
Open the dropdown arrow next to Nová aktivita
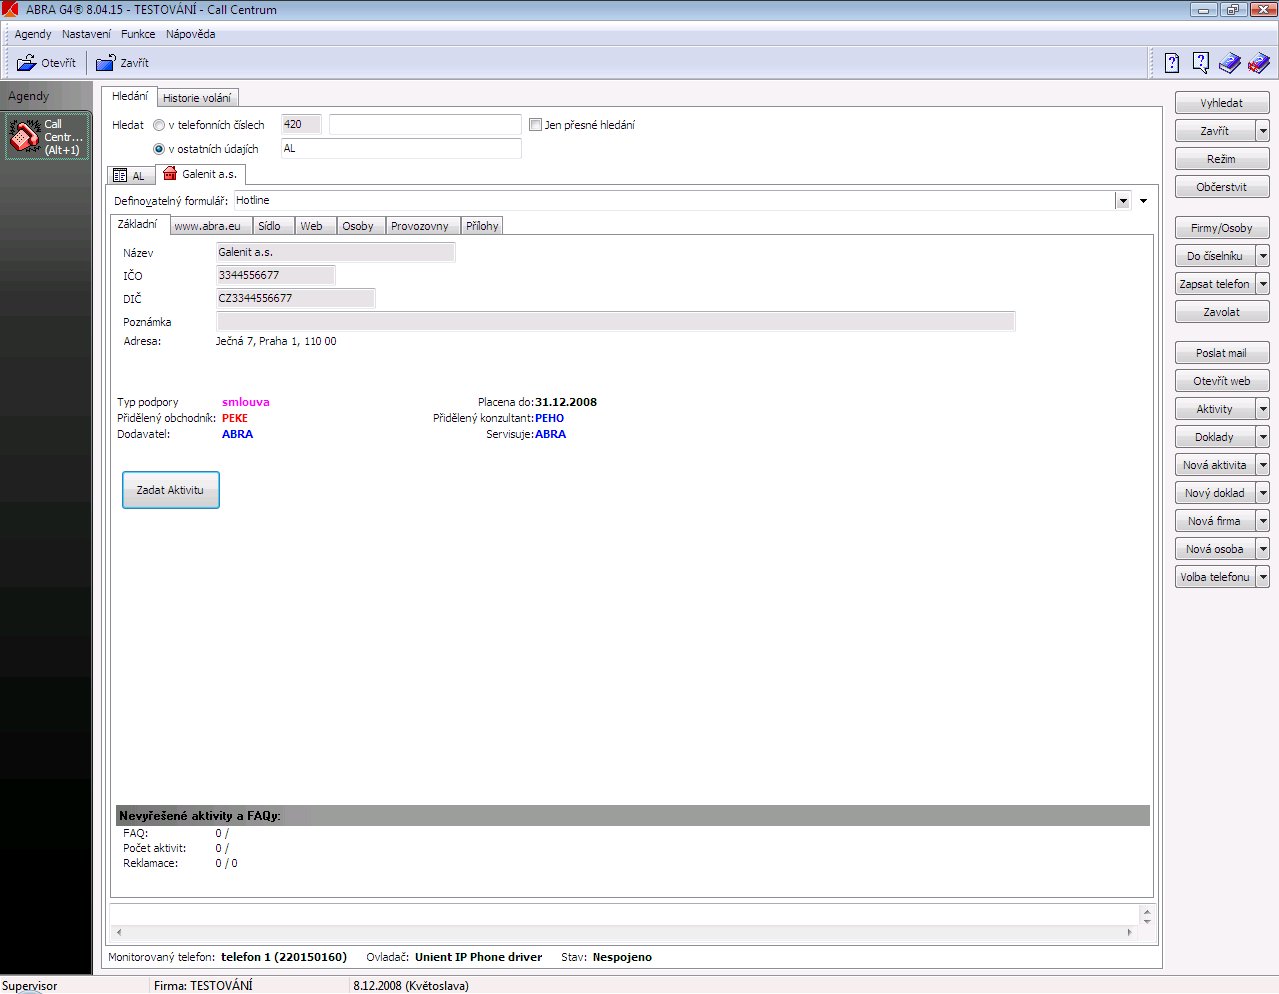tap(1263, 465)
